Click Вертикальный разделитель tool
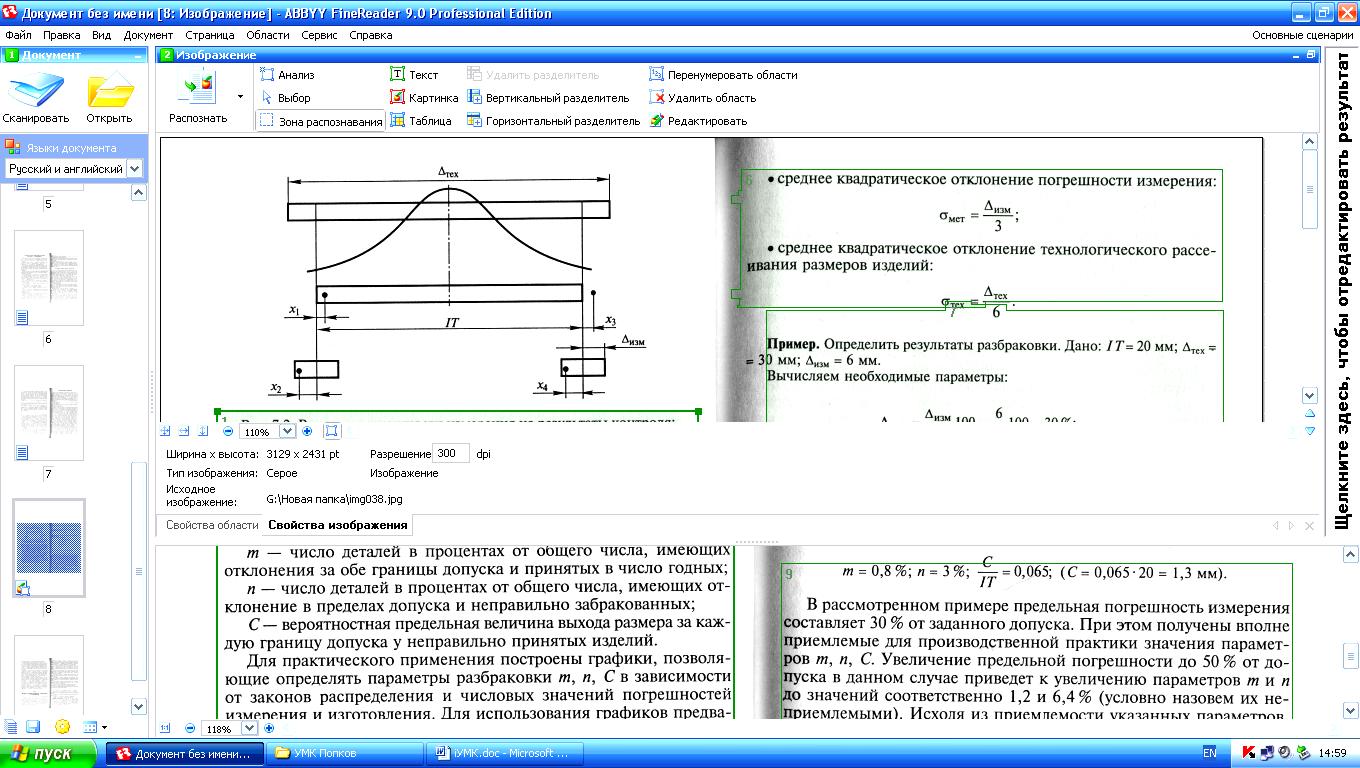The width and height of the screenshot is (1360, 768). tap(548, 98)
